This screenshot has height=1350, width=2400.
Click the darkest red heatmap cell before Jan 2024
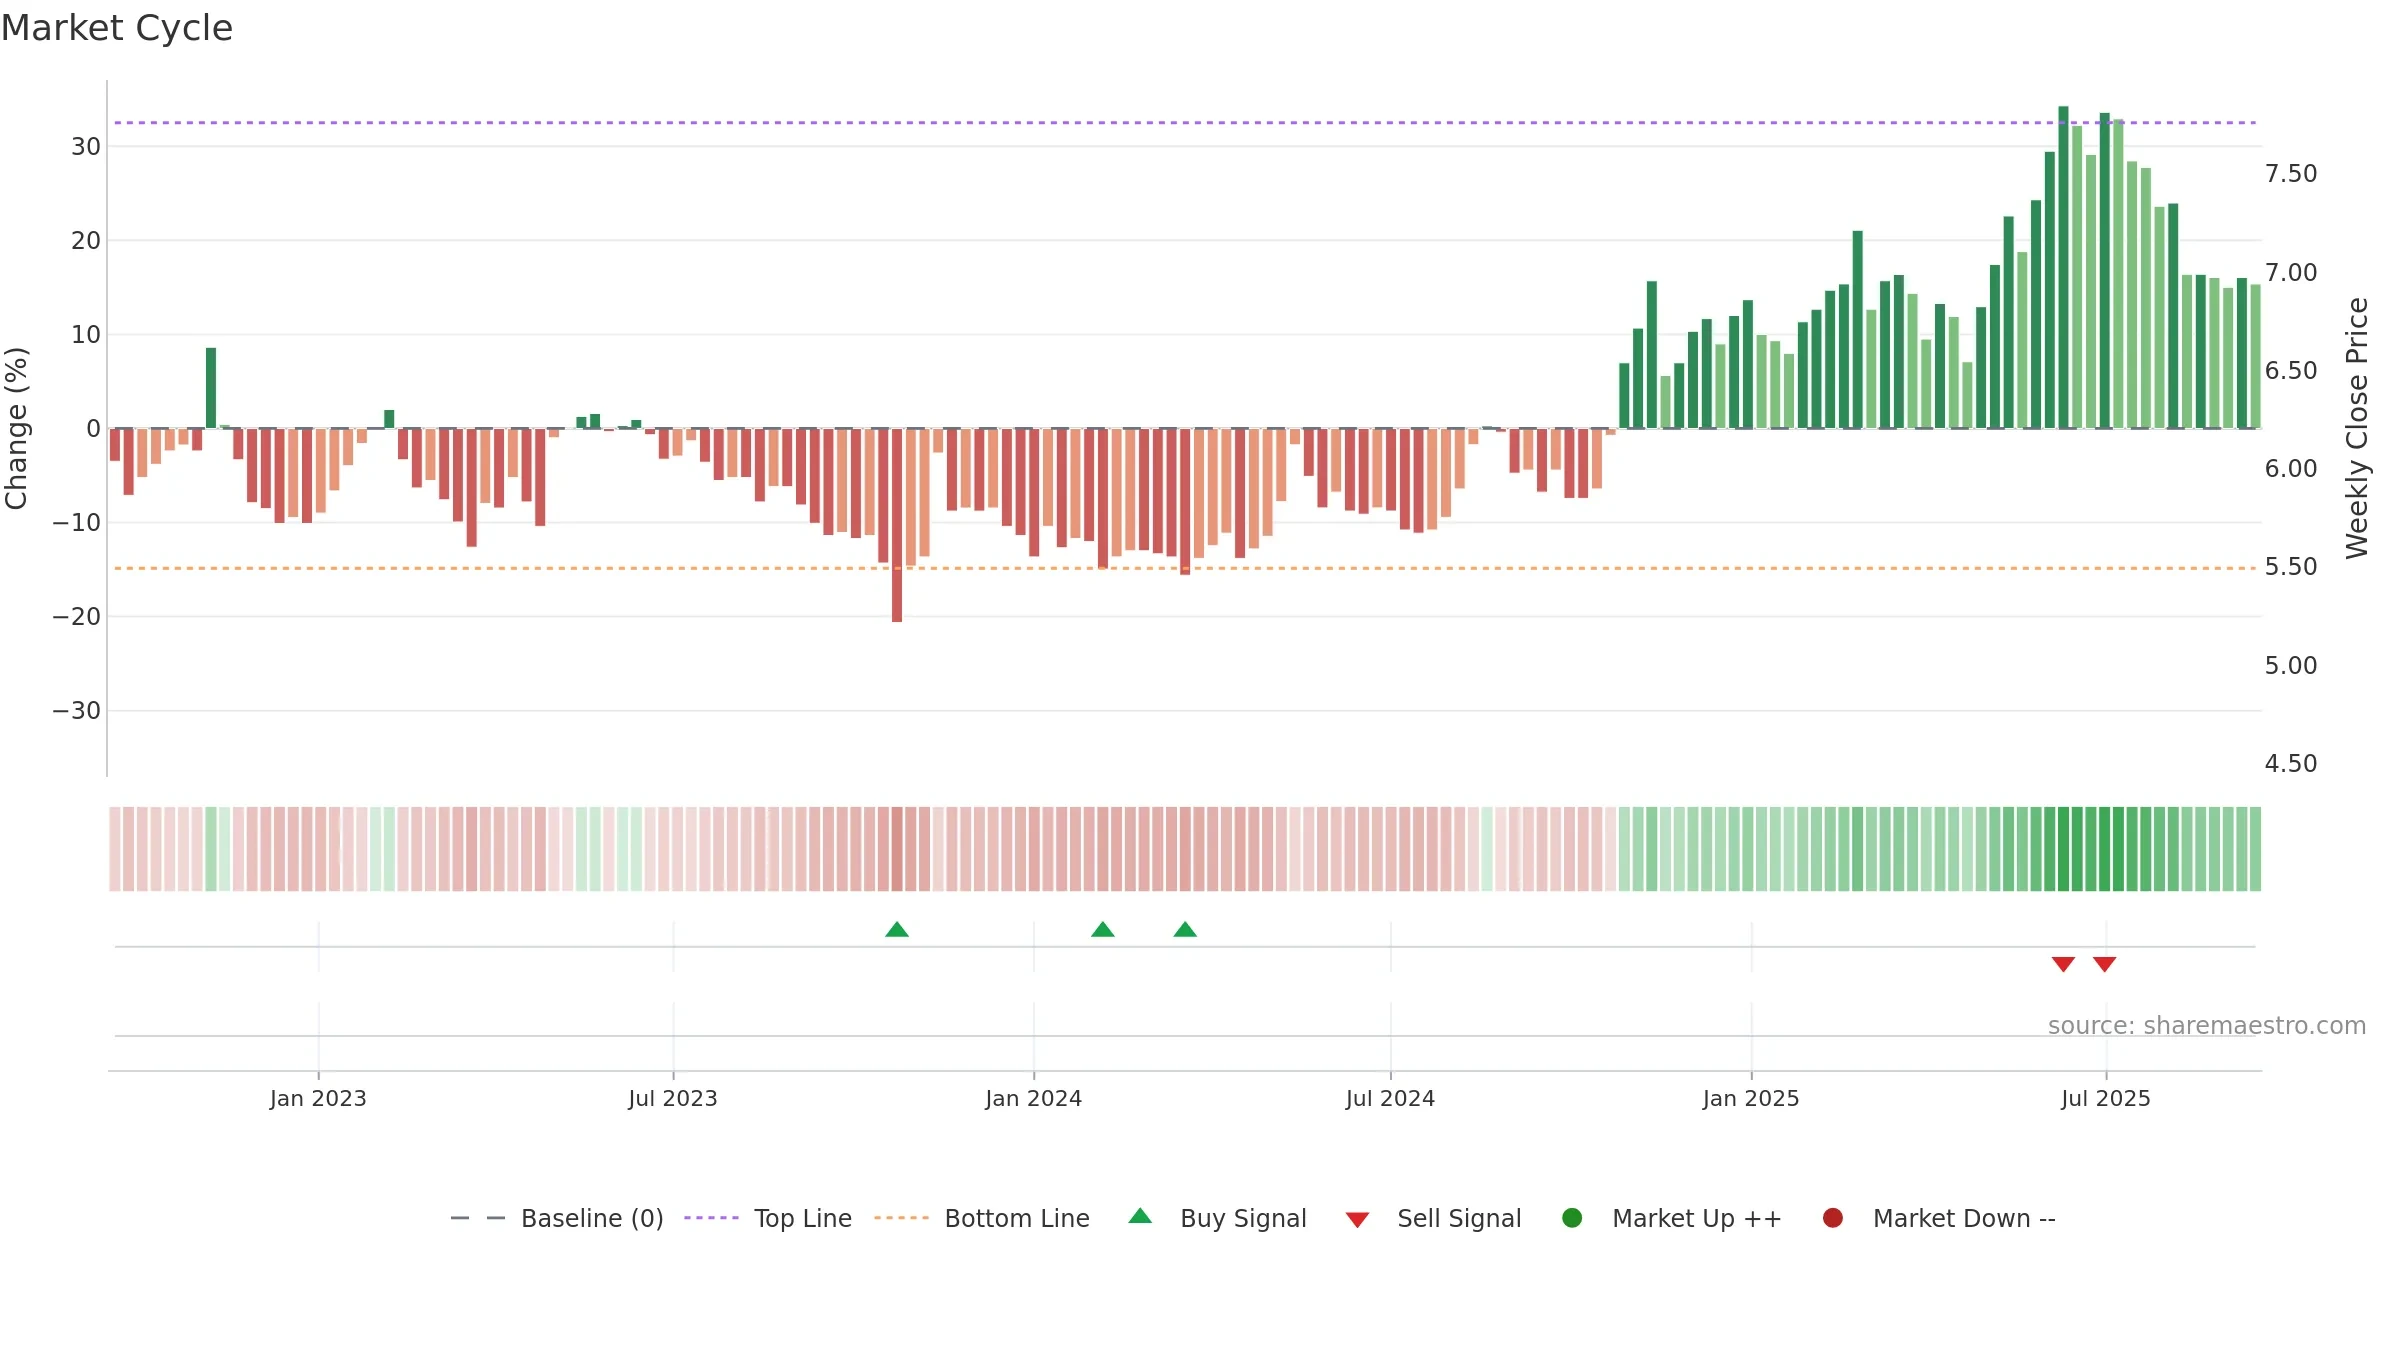tap(897, 849)
